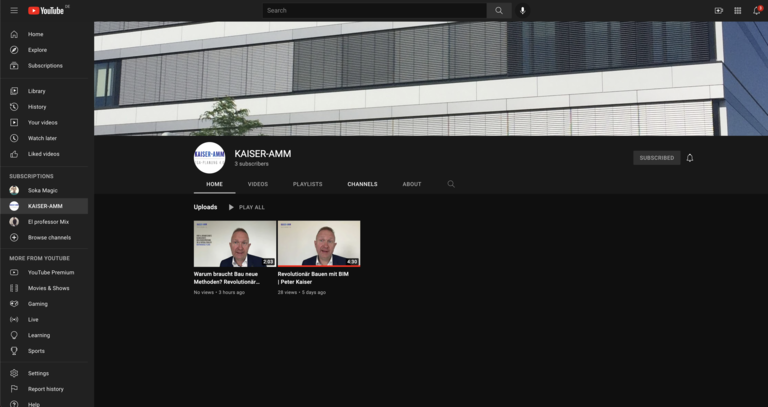Click the YouTube logo
Screen dimensions: 768x407
[46, 10]
